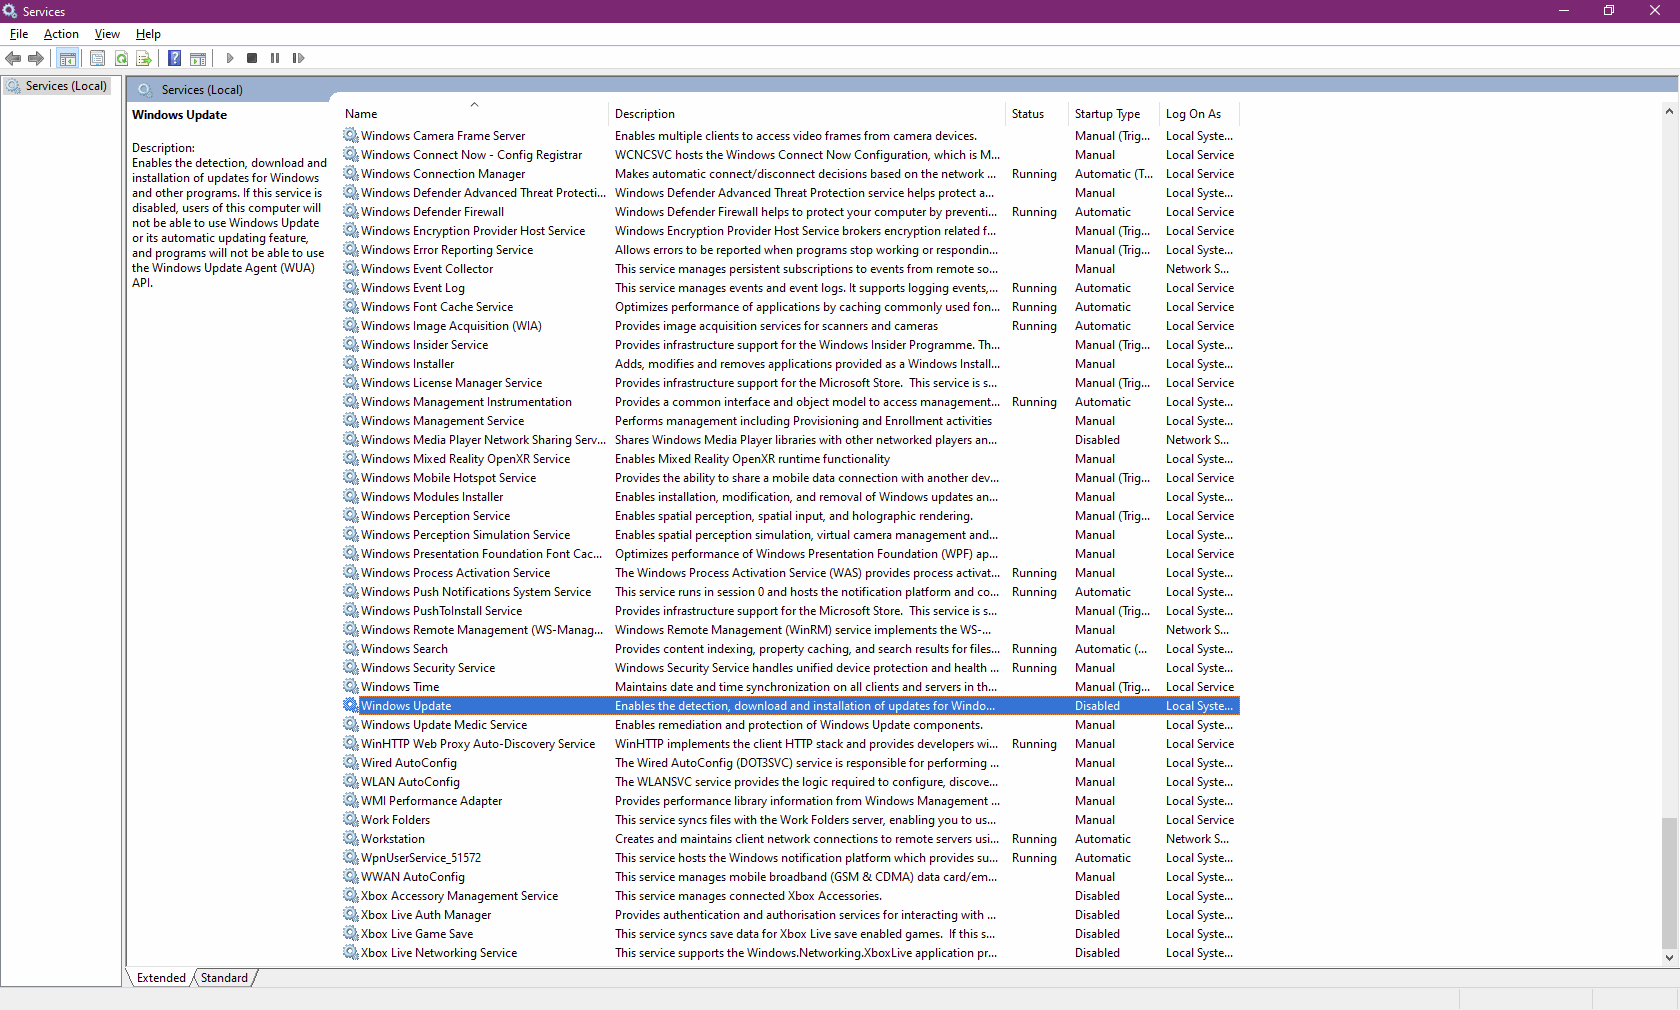Select the WpnUserService_51572 entry
Screen dimensions: 1680x1010
(x=790, y=858)
